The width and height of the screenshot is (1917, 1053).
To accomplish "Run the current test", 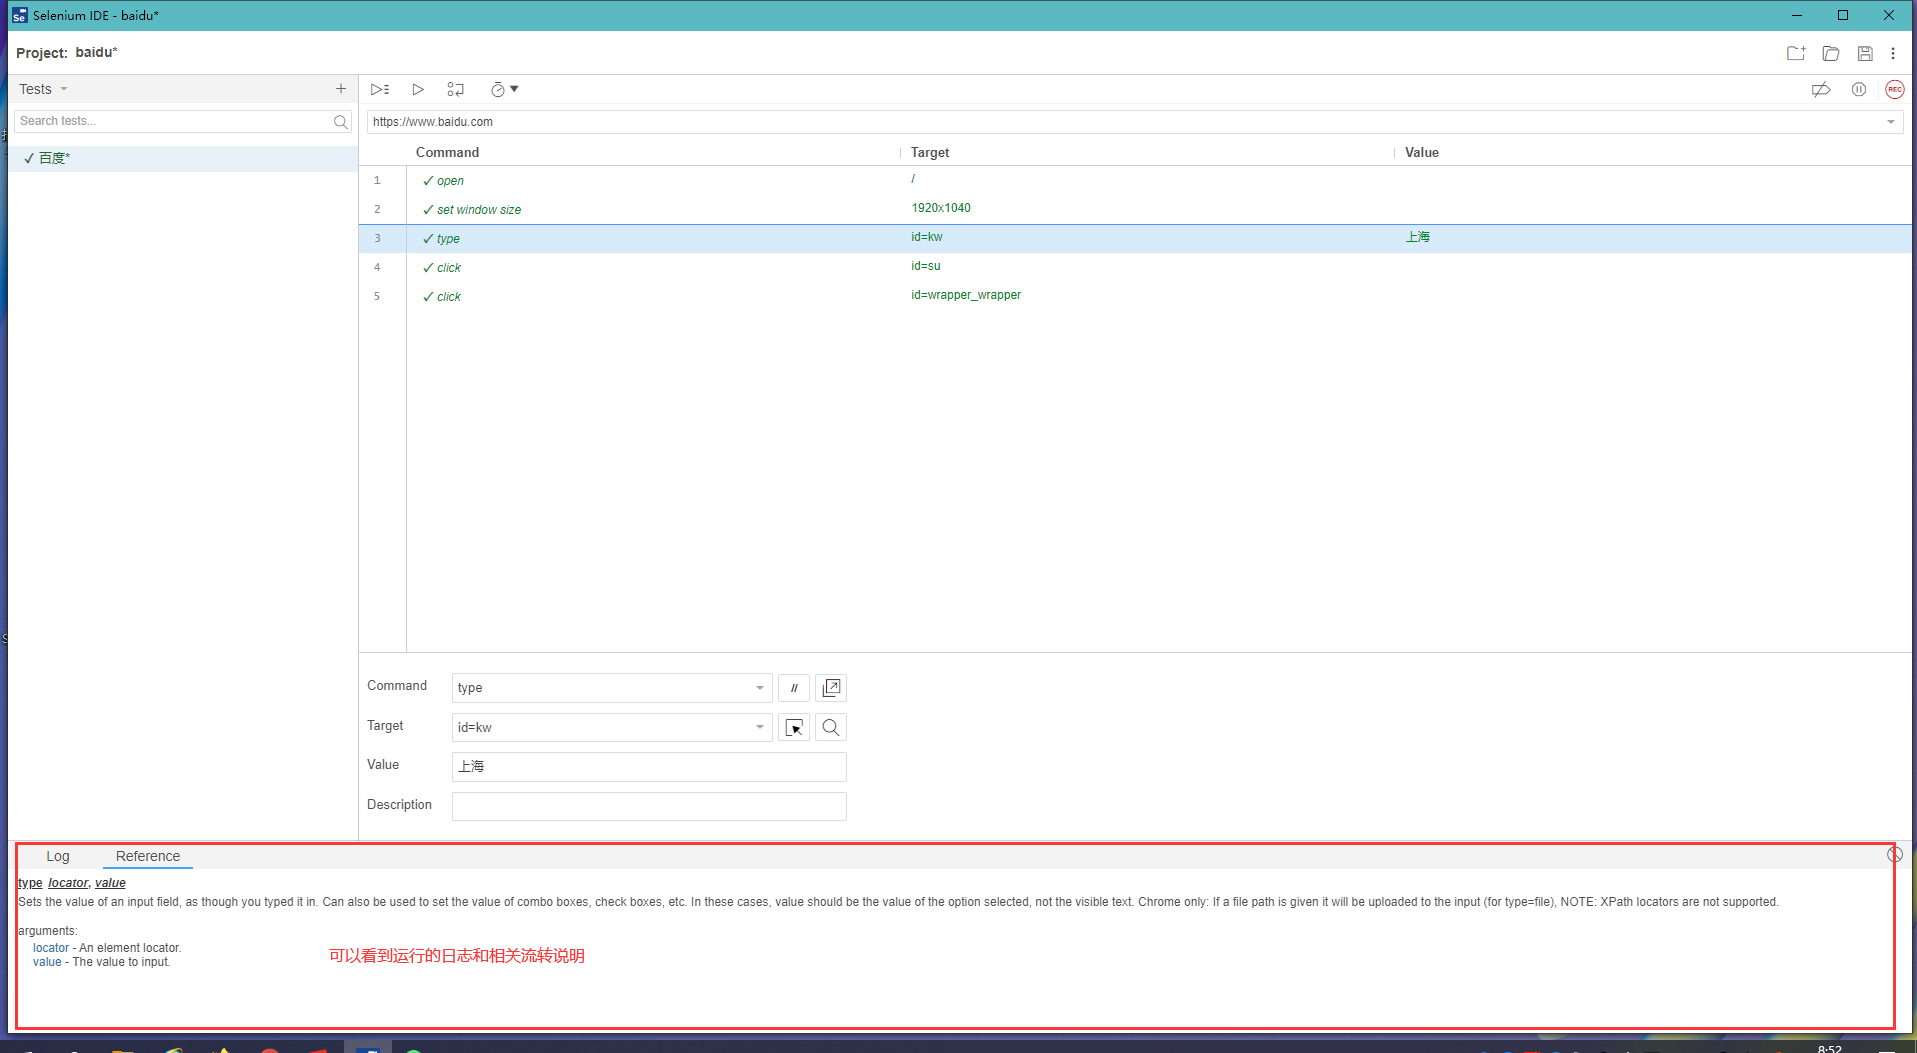I will coord(418,89).
